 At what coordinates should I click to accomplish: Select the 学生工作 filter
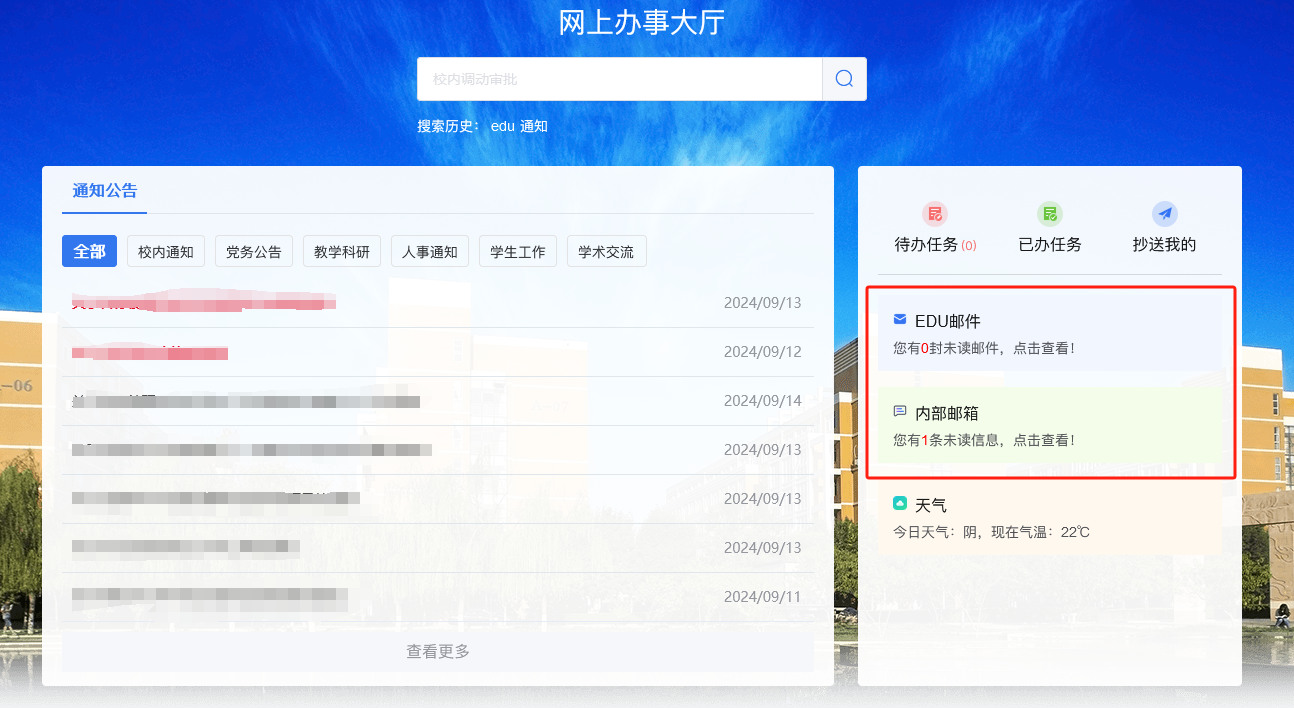click(518, 252)
